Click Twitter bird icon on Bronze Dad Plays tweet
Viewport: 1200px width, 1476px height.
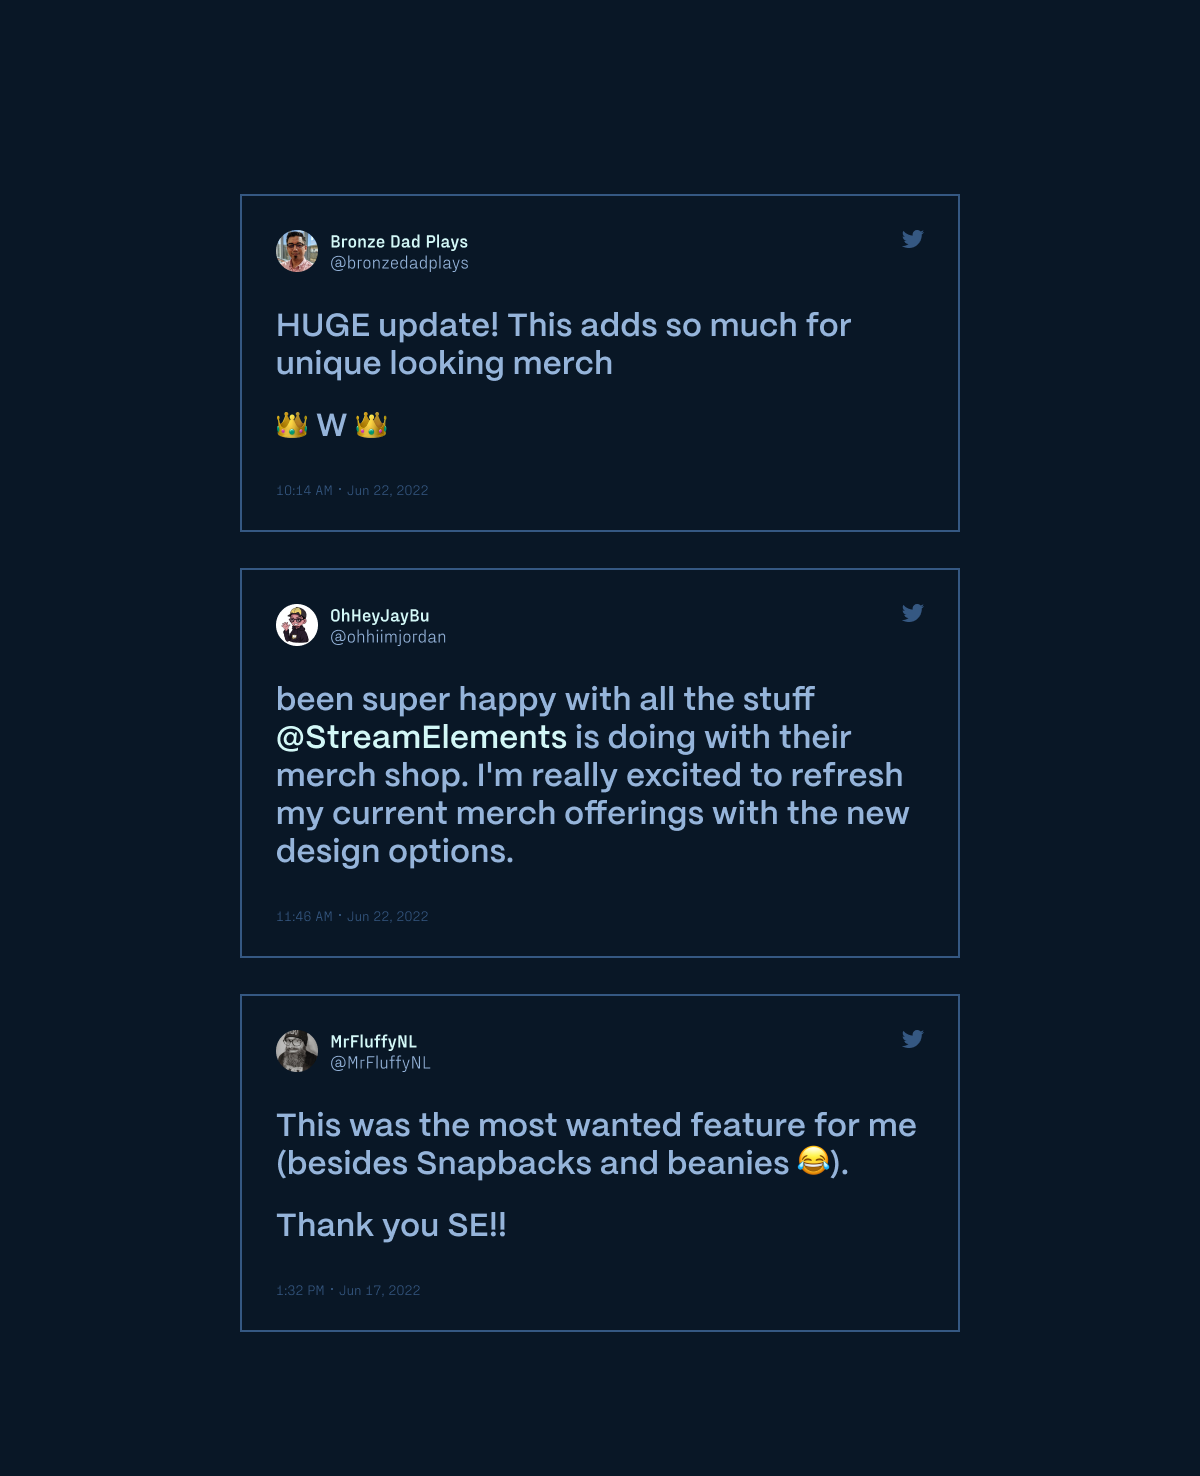coord(912,239)
